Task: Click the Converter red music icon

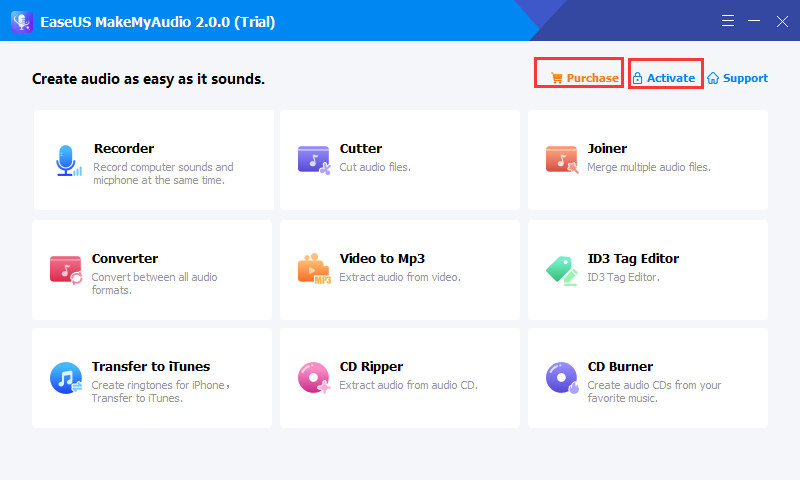Action: coord(66,270)
